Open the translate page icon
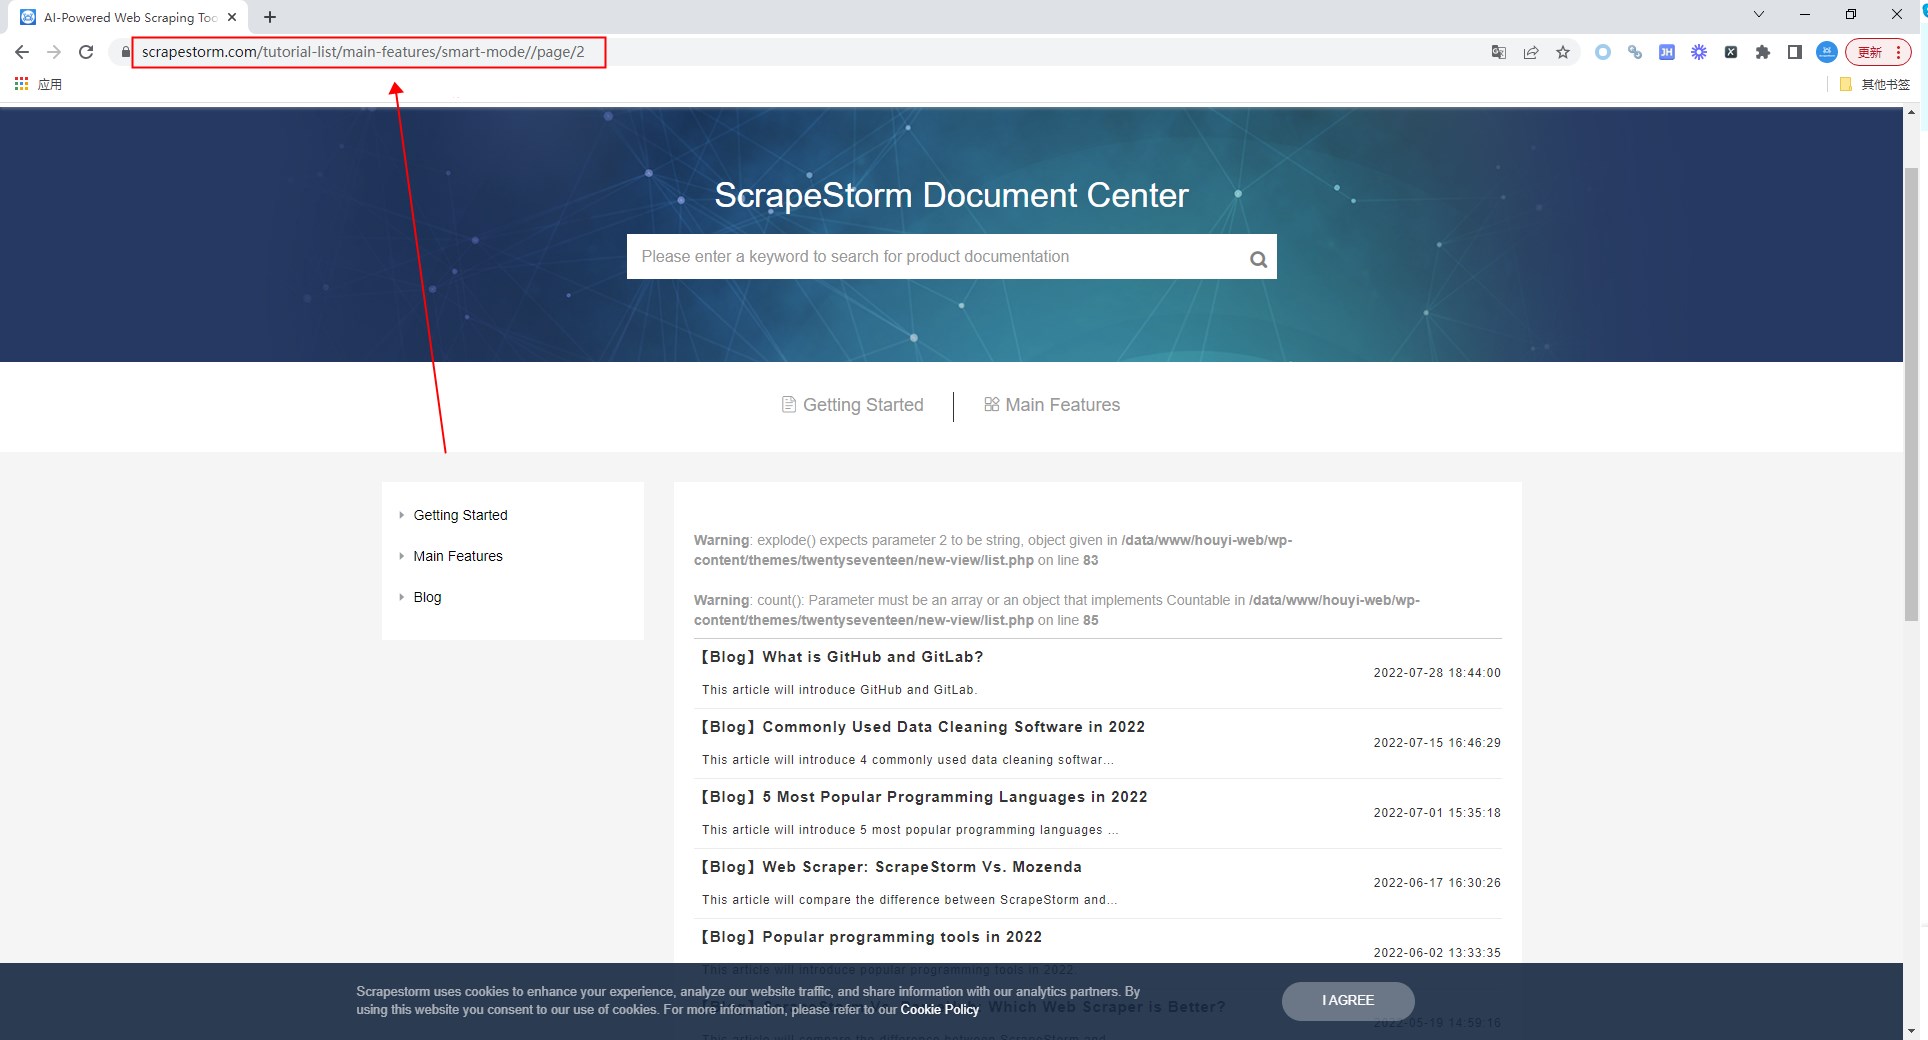Image resolution: width=1928 pixels, height=1040 pixels. [x=1499, y=52]
